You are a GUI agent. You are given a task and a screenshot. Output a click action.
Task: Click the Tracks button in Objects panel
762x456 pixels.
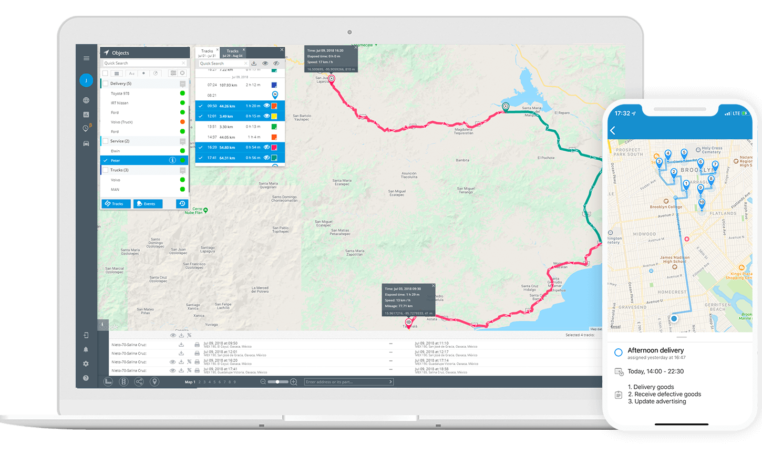[116, 204]
